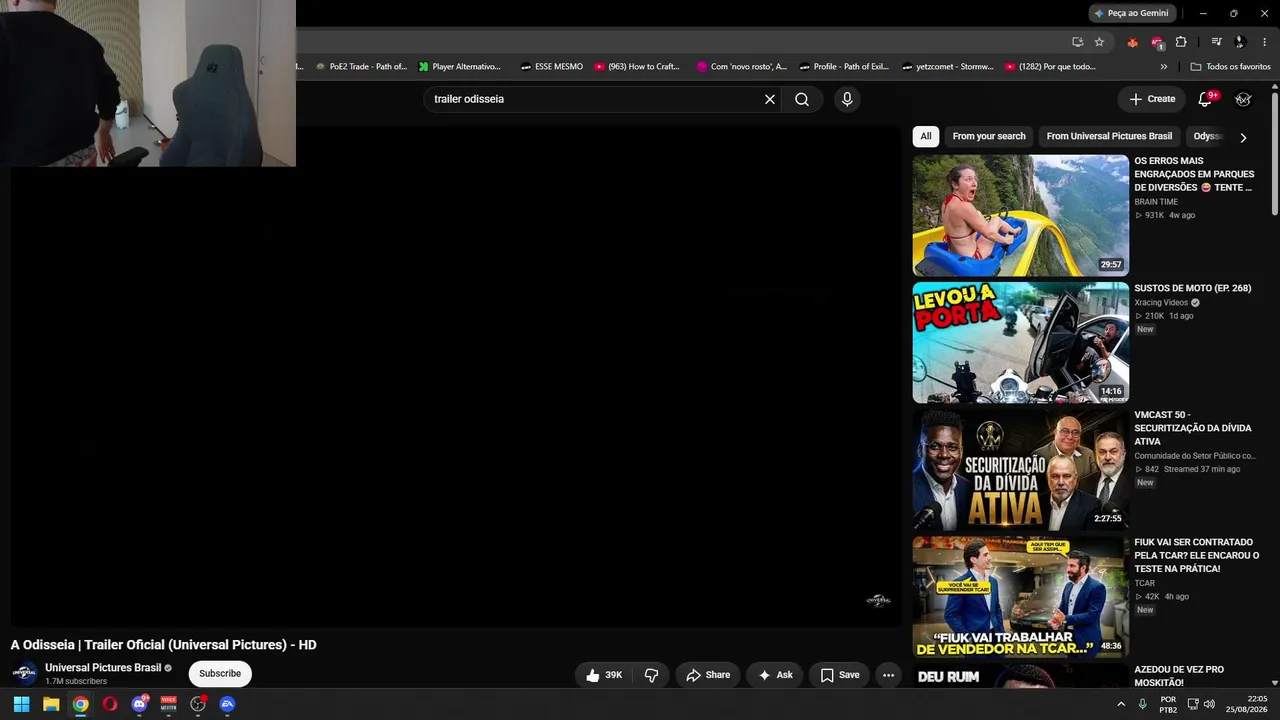The height and width of the screenshot is (720, 1280).
Task: Click the SUSTOS DE MOTO (EP. 268) title
Action: point(1192,288)
